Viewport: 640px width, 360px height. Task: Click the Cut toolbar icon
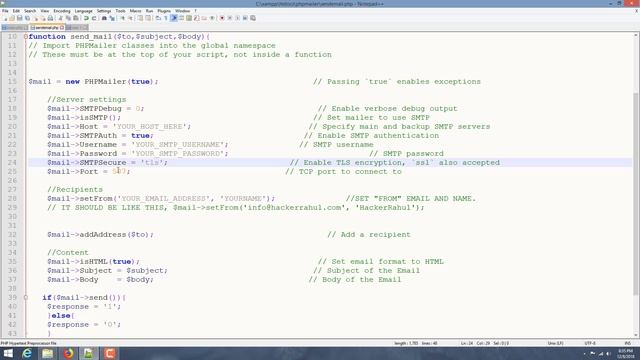[x=60, y=18]
